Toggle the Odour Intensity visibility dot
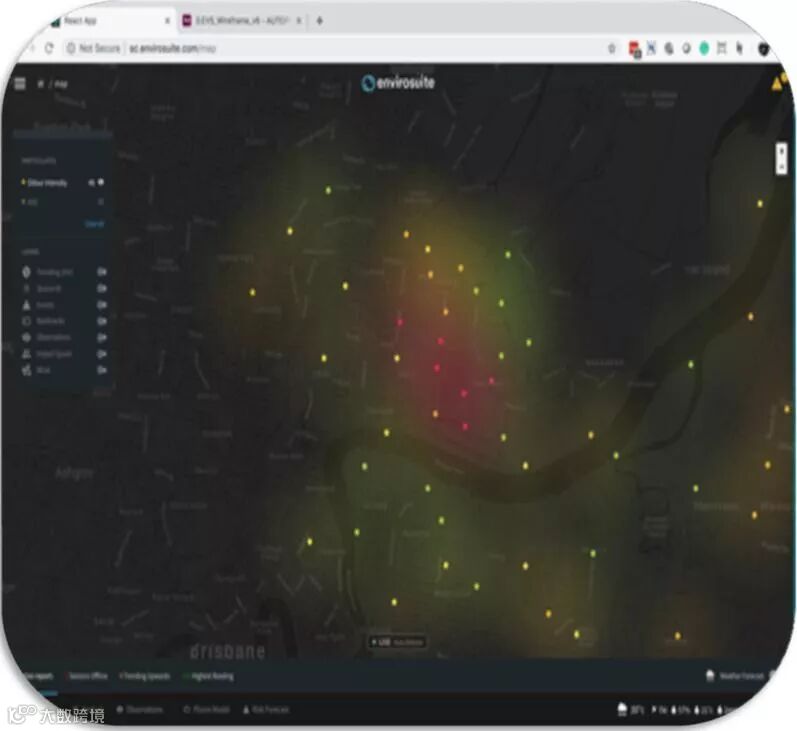The image size is (797, 731). click(101, 182)
